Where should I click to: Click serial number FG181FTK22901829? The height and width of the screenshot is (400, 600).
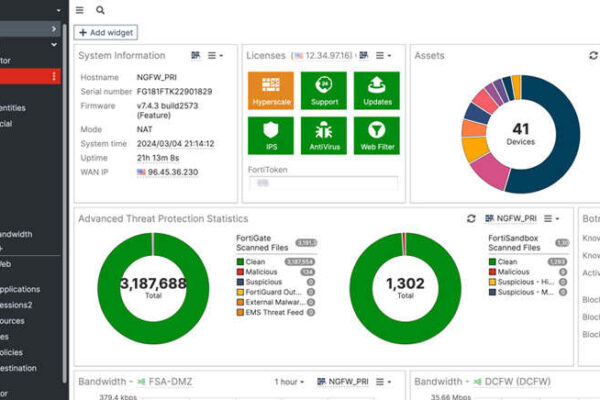pos(174,91)
